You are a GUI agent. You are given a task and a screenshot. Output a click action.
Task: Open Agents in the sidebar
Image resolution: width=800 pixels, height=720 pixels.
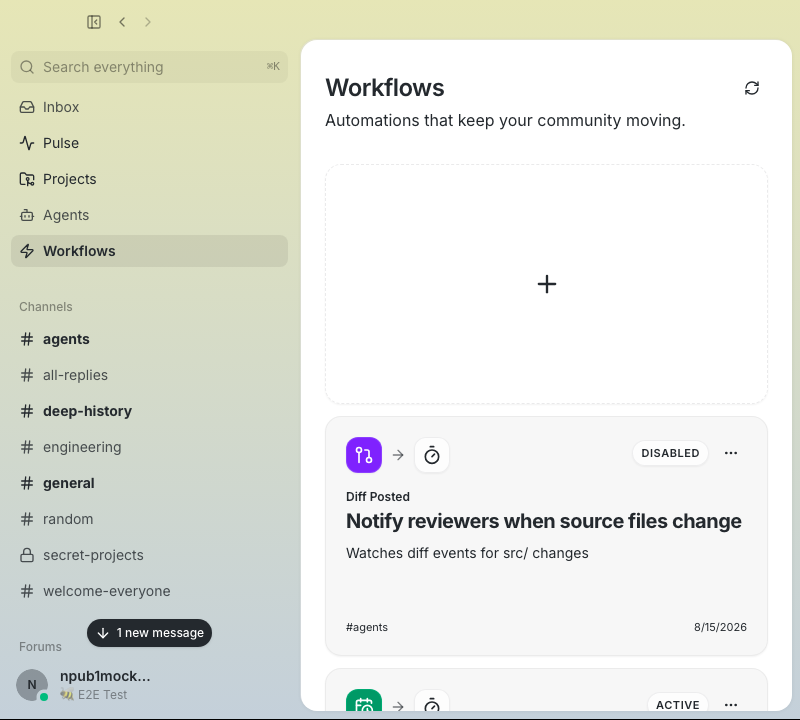click(x=149, y=215)
